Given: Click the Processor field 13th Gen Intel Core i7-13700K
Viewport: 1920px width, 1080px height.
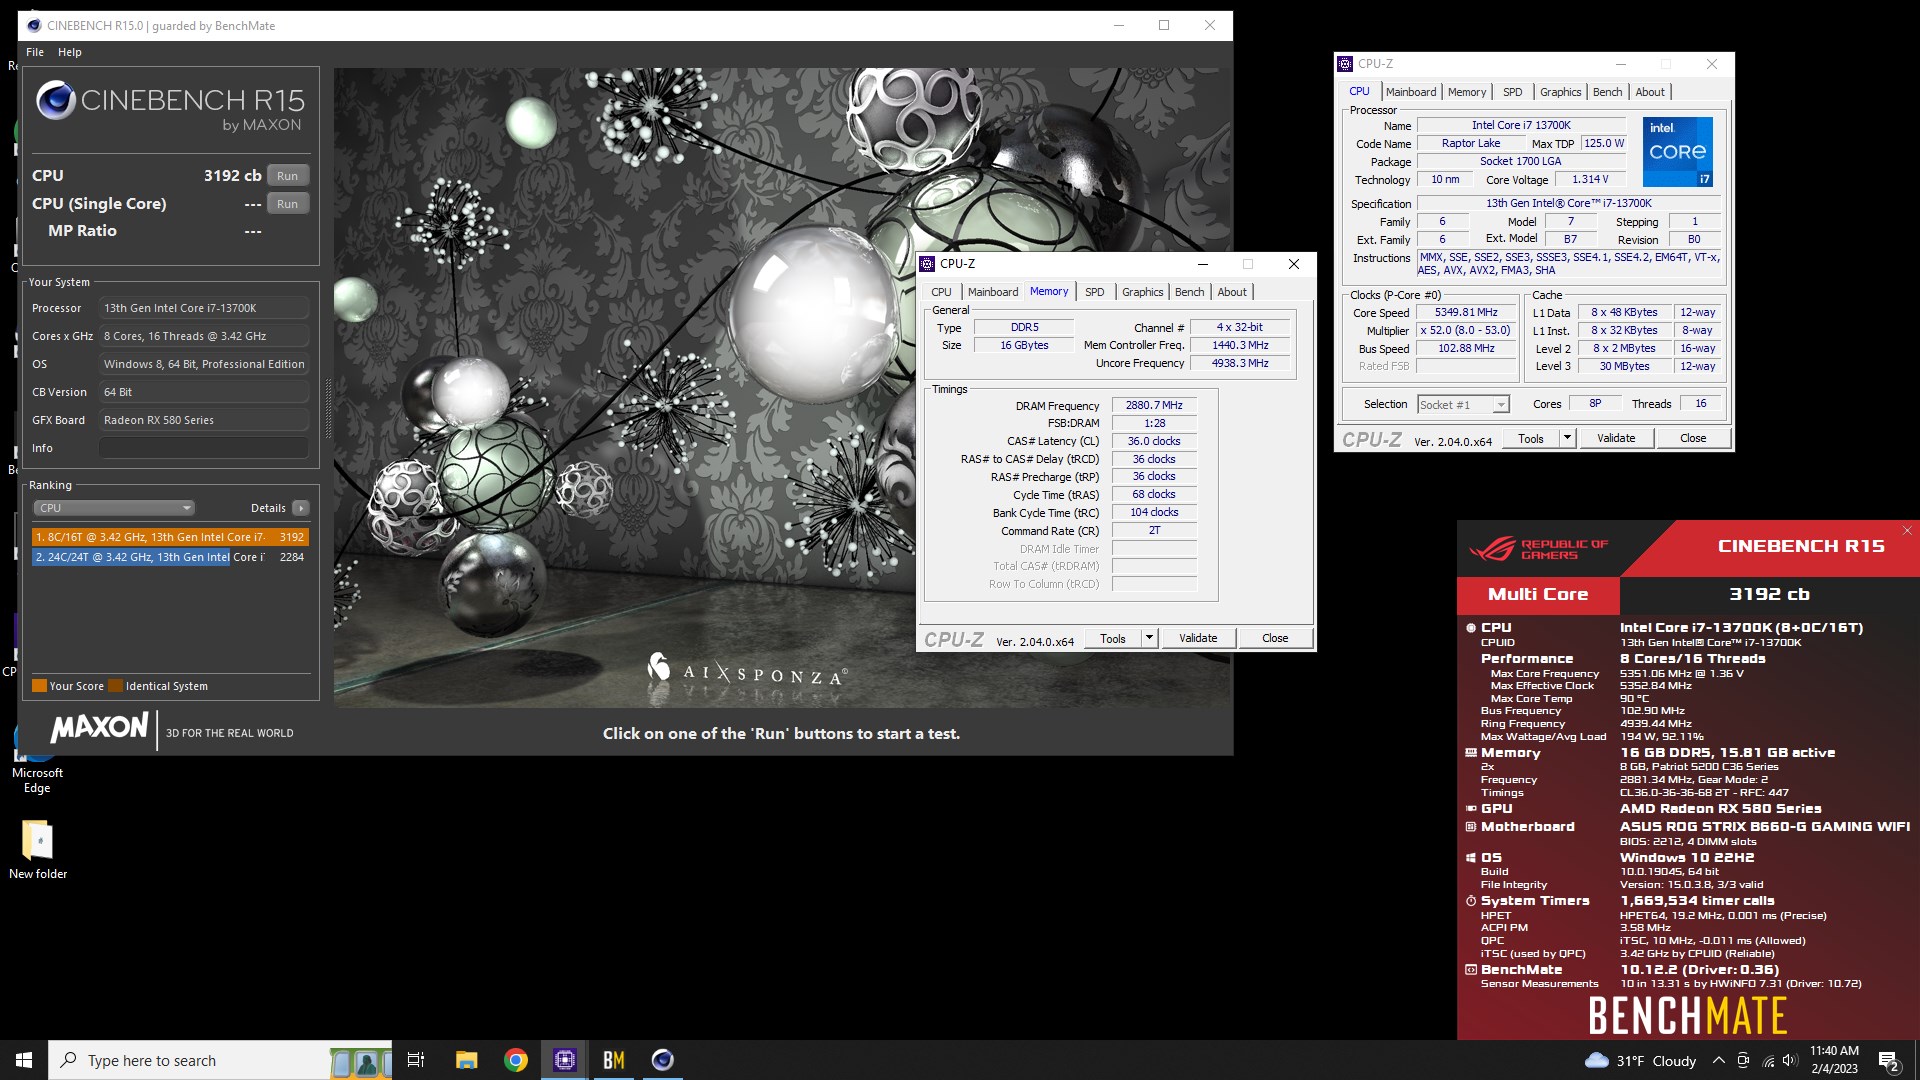Looking at the screenshot, I should [203, 308].
